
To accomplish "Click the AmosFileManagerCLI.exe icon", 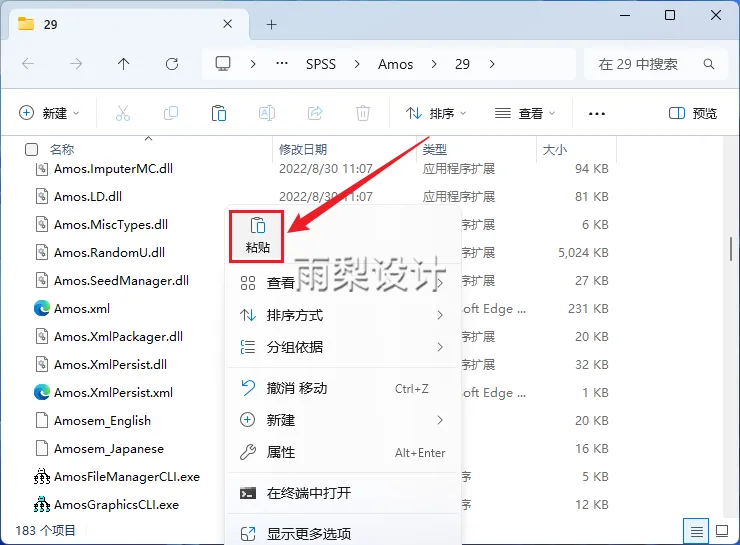I will click(x=42, y=477).
